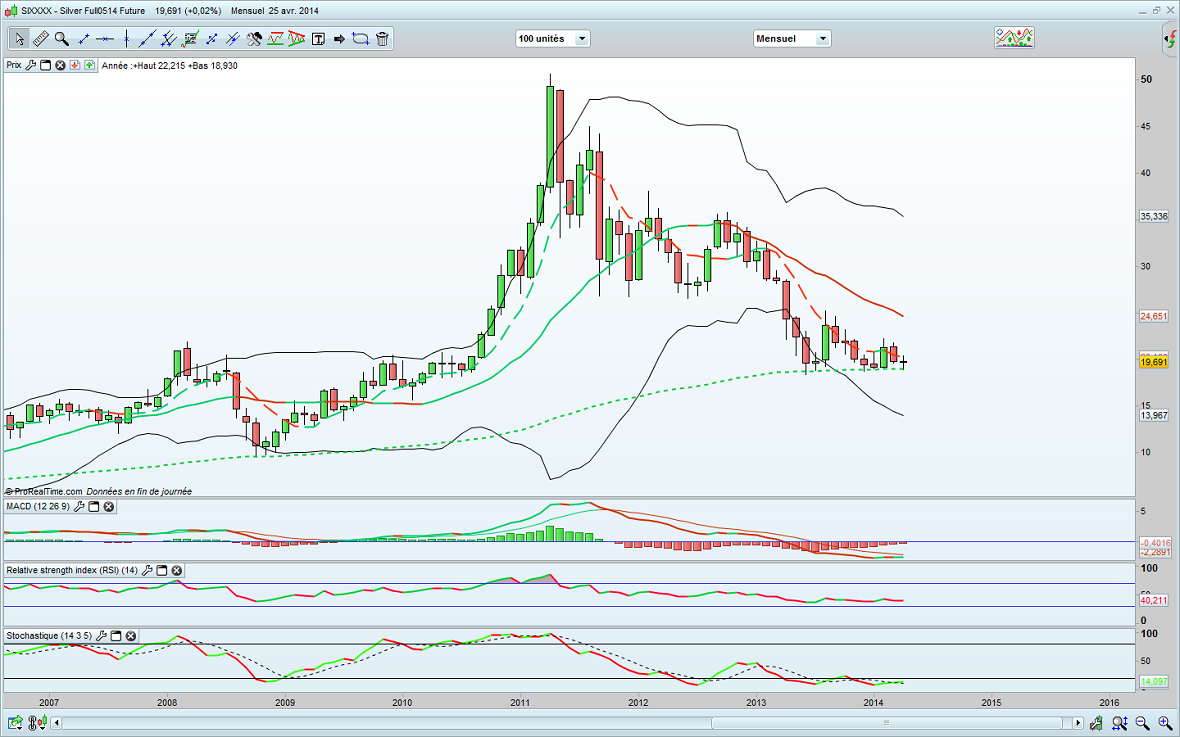The width and height of the screenshot is (1180, 737).
Task: Activate the magnifier zoom tool
Action: point(62,39)
